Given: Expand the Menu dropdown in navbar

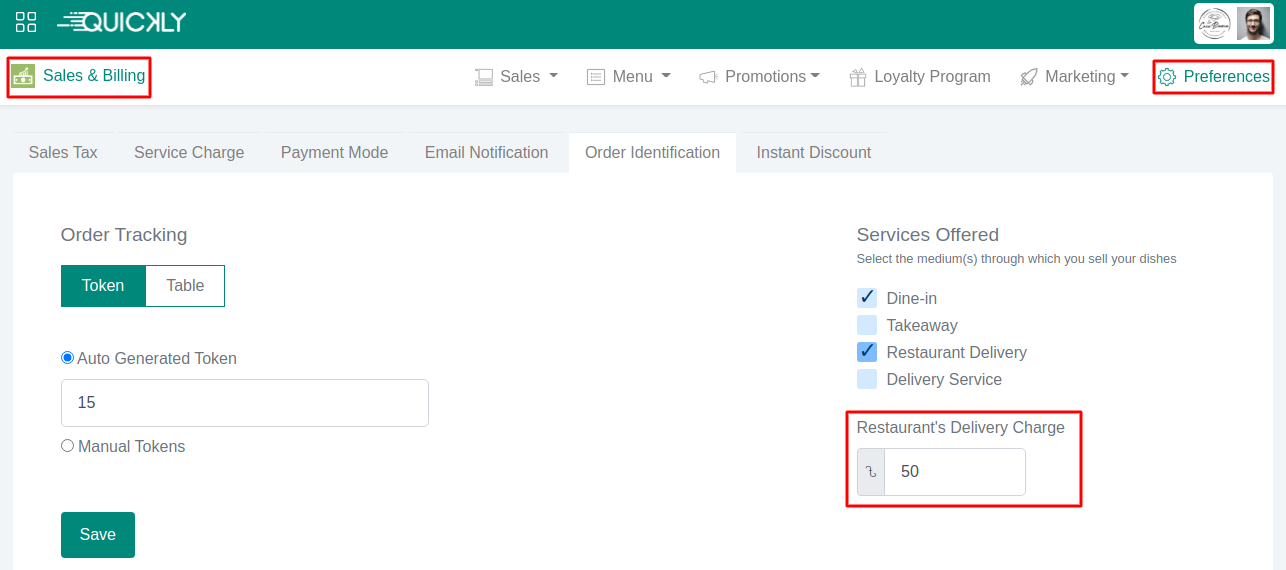Looking at the screenshot, I should coord(629,77).
